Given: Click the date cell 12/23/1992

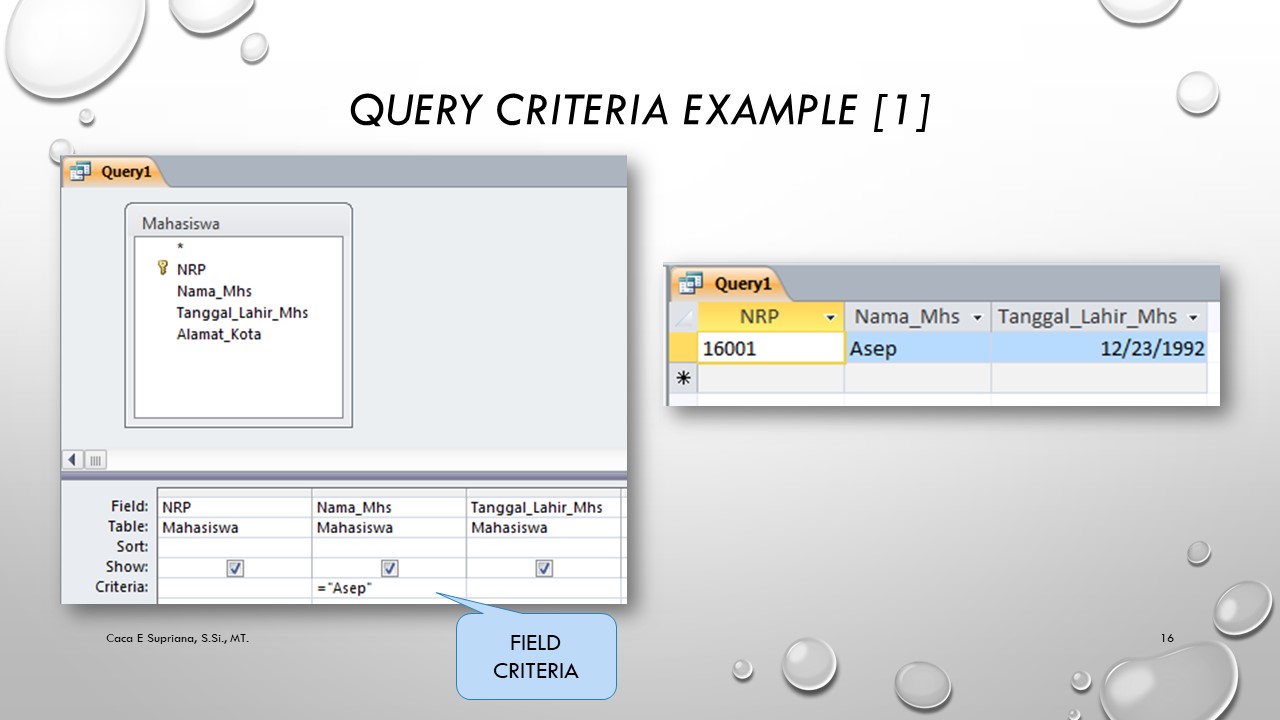Looking at the screenshot, I should 1099,348.
